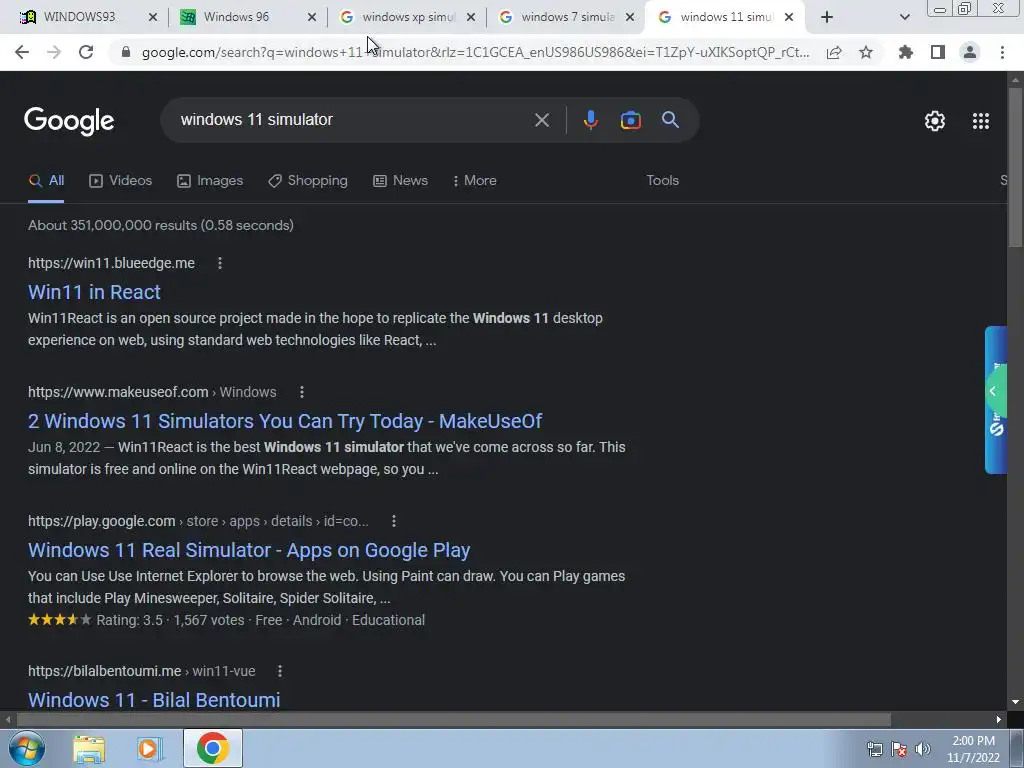Switch to windows xp simulator tab
The height and width of the screenshot is (768, 1024).
408,17
